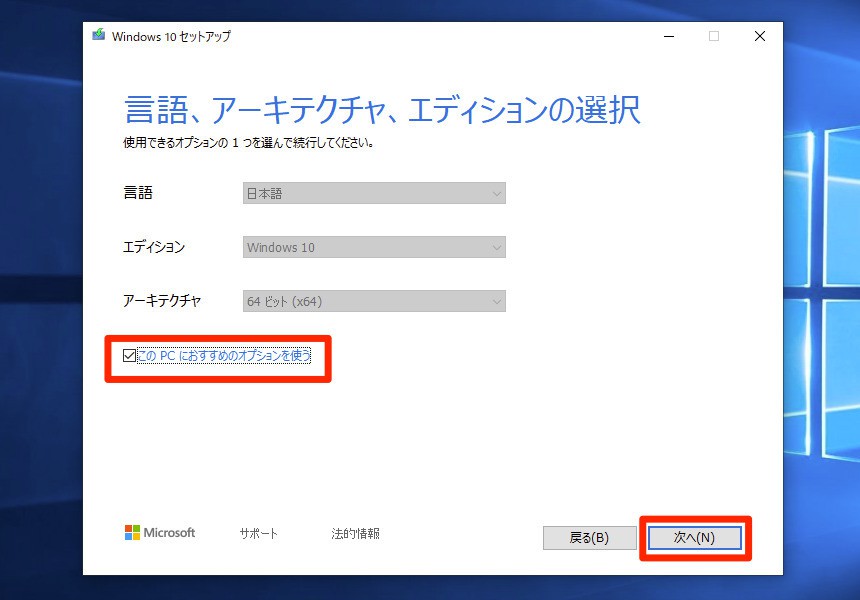Open the 法的情報 link
Image resolution: width=860 pixels, height=600 pixels.
point(355,533)
